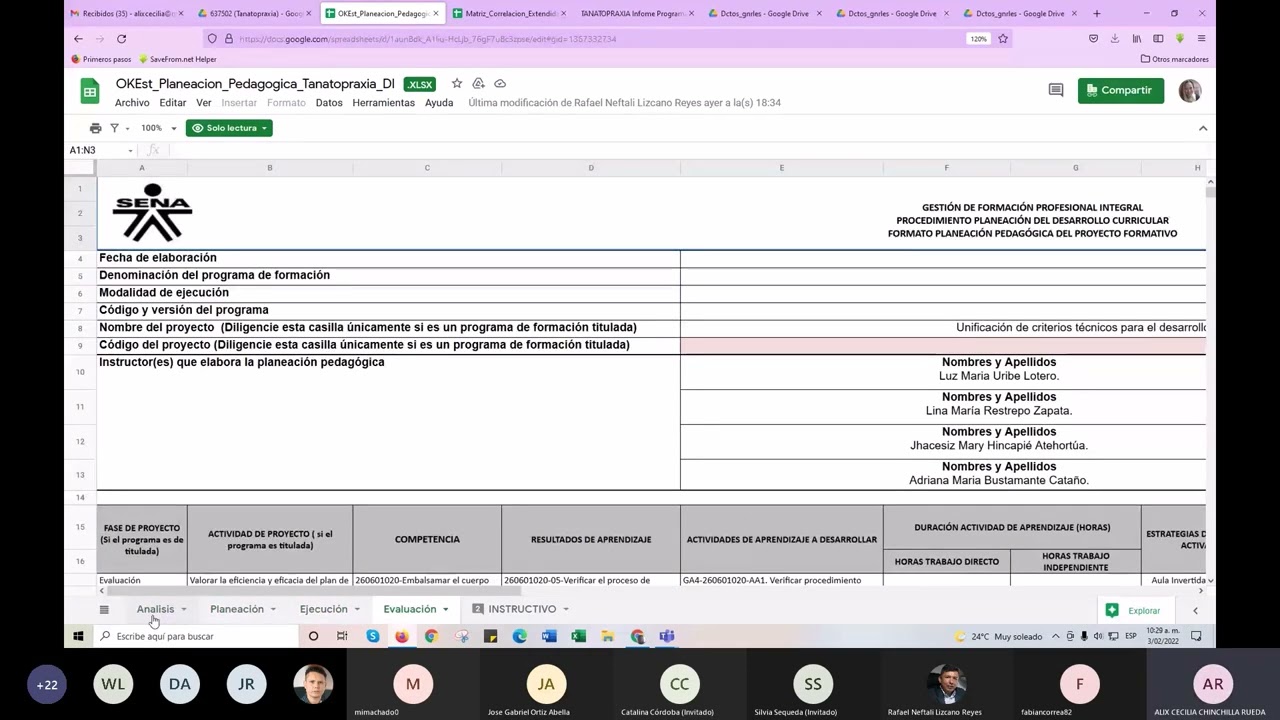Viewport: 1280px width, 720px height.
Task: Open the Ayuda menu
Action: [x=439, y=103]
